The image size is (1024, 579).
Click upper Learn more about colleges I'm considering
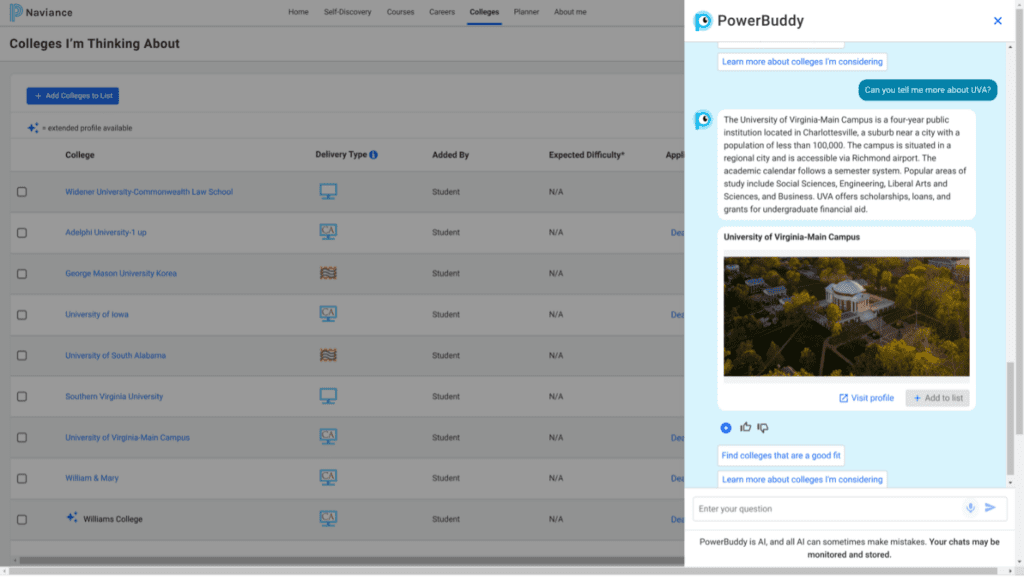click(802, 61)
